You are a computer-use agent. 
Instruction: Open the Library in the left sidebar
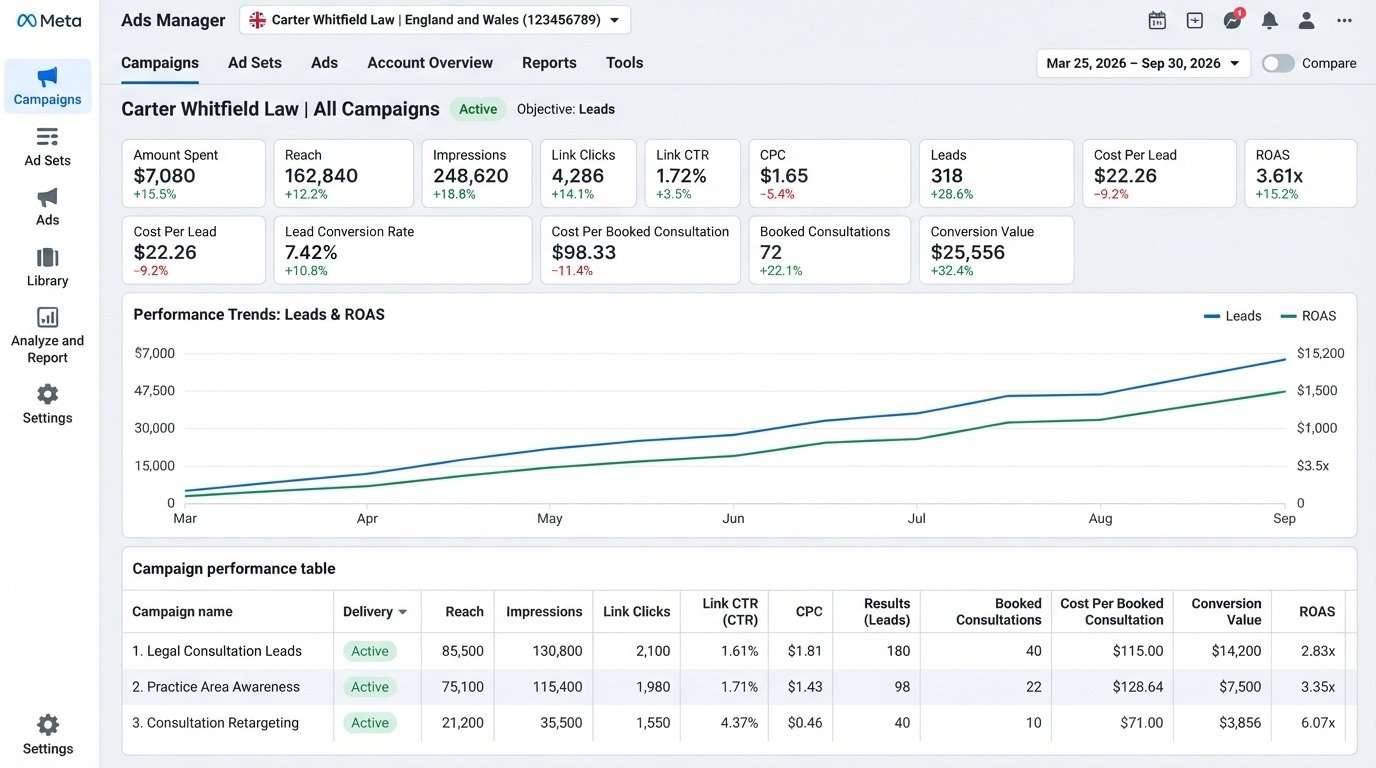pos(48,267)
